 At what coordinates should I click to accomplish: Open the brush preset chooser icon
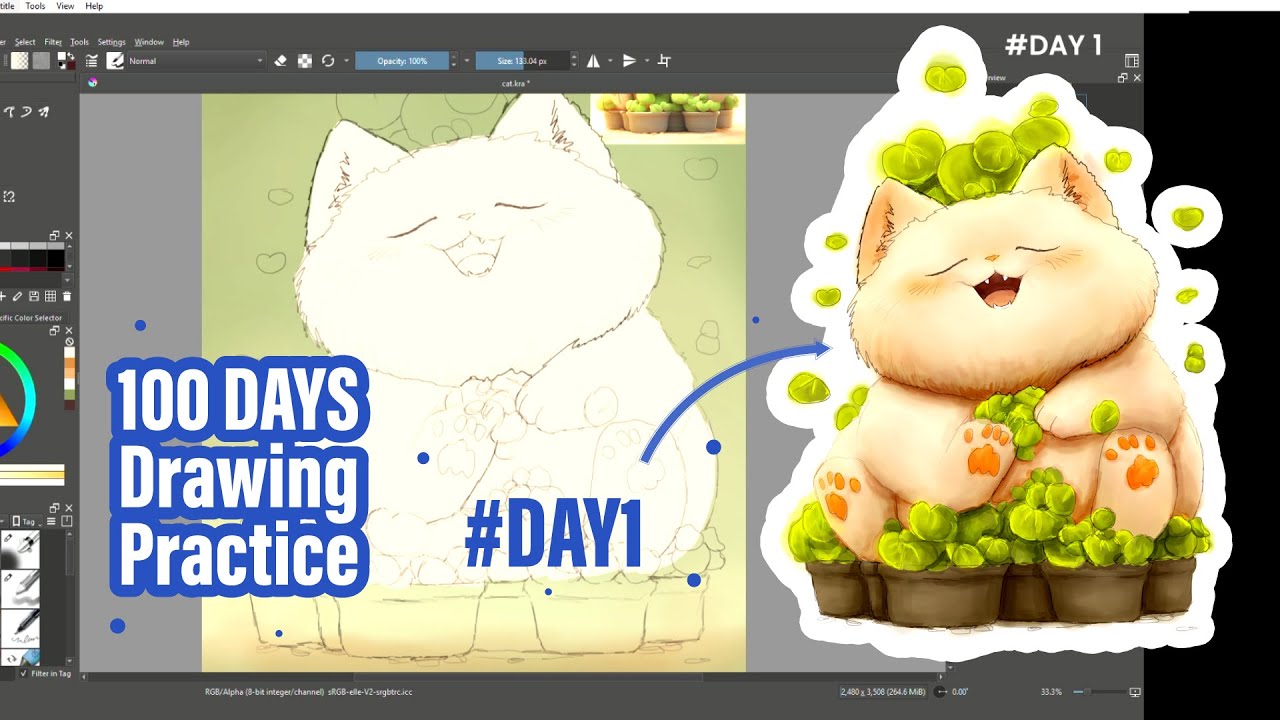coord(115,61)
